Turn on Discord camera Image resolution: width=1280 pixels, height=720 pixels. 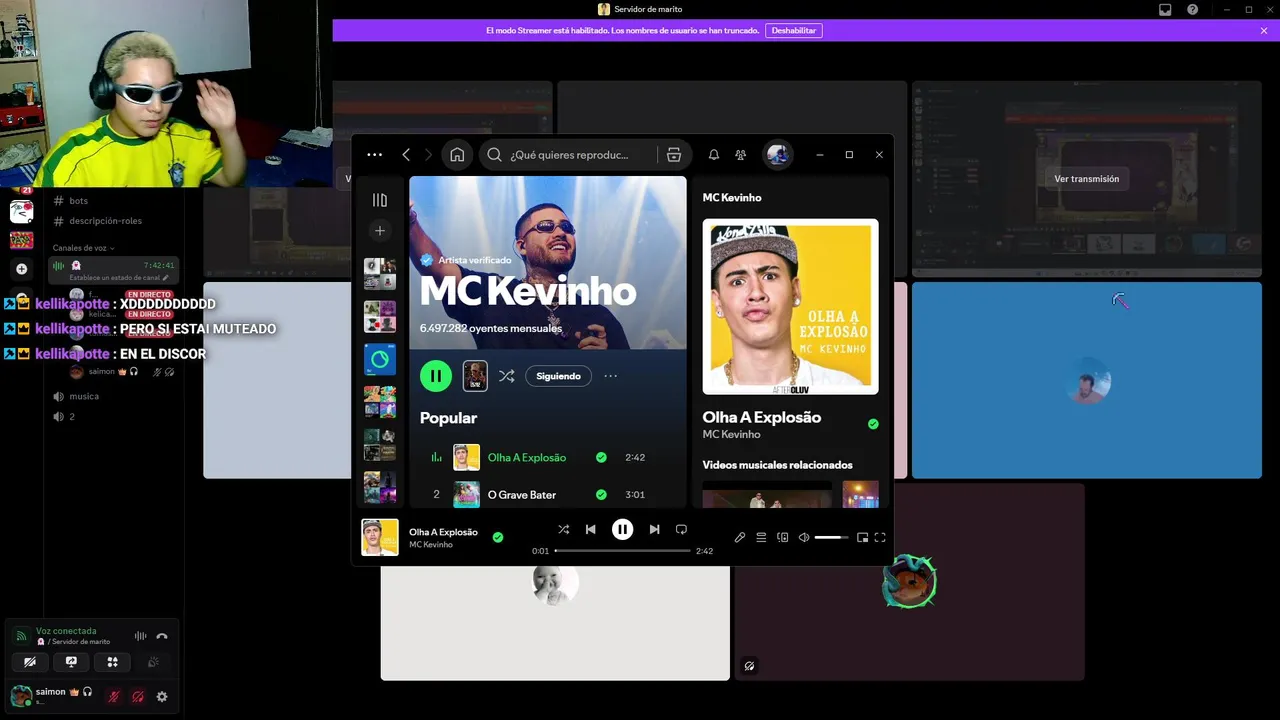point(30,662)
